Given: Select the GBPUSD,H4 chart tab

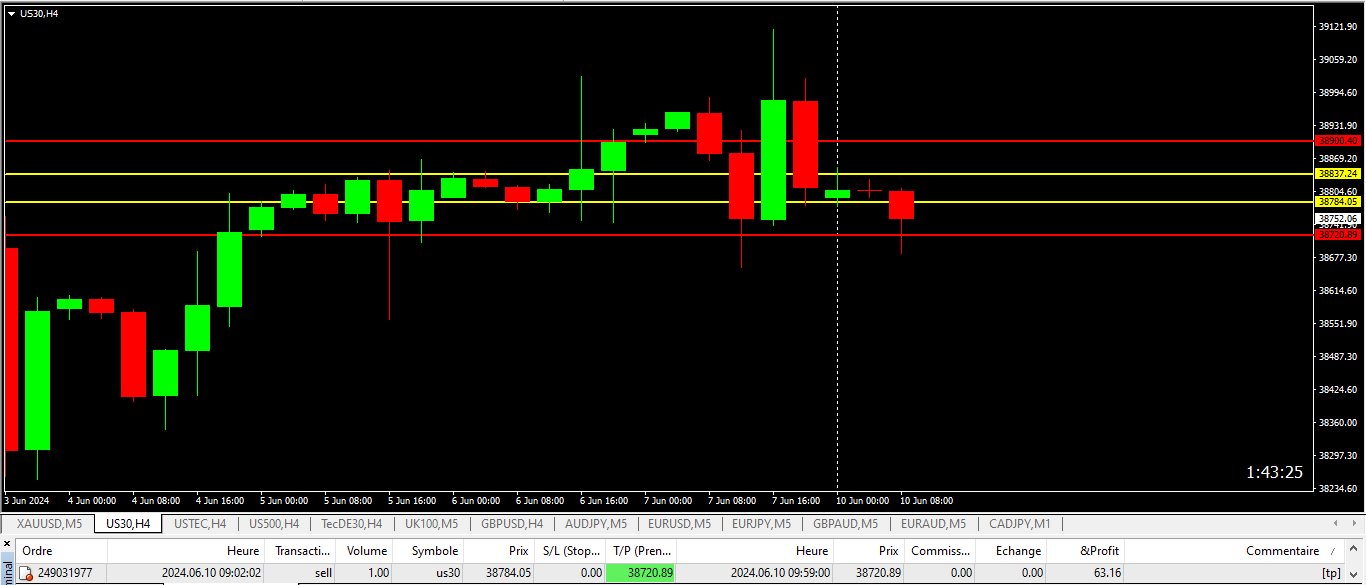Looking at the screenshot, I should pos(511,523).
